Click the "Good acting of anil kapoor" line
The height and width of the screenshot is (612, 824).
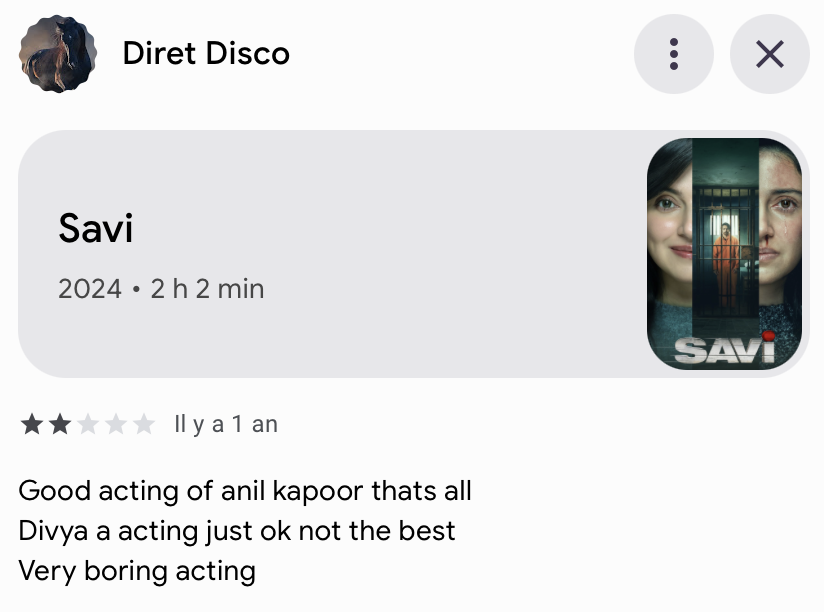coord(245,491)
